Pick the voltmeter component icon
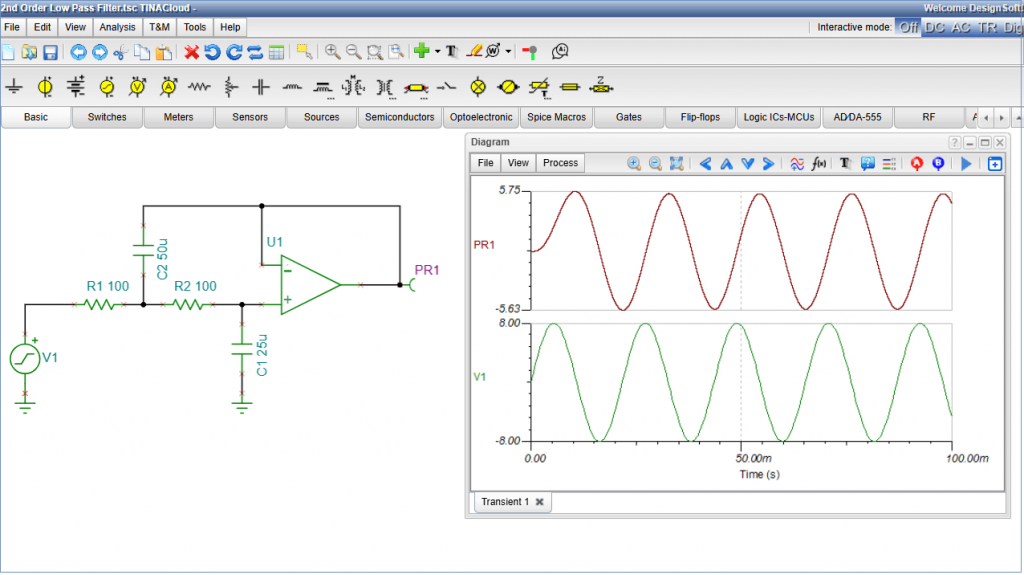Image resolution: width=1024 pixels, height=575 pixels. tap(138, 88)
